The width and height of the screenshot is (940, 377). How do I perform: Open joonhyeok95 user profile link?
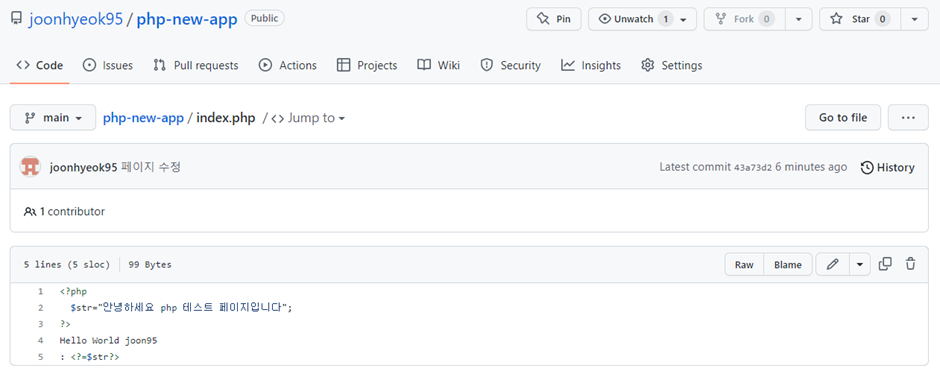(76, 19)
